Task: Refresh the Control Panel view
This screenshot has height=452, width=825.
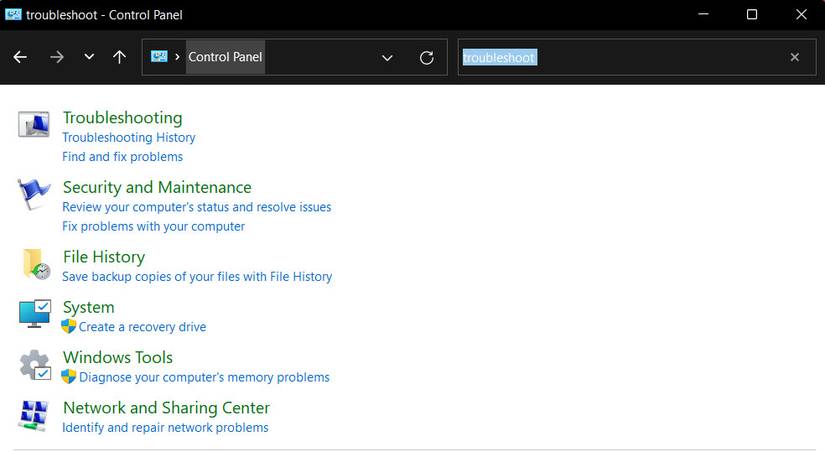Action: (427, 58)
